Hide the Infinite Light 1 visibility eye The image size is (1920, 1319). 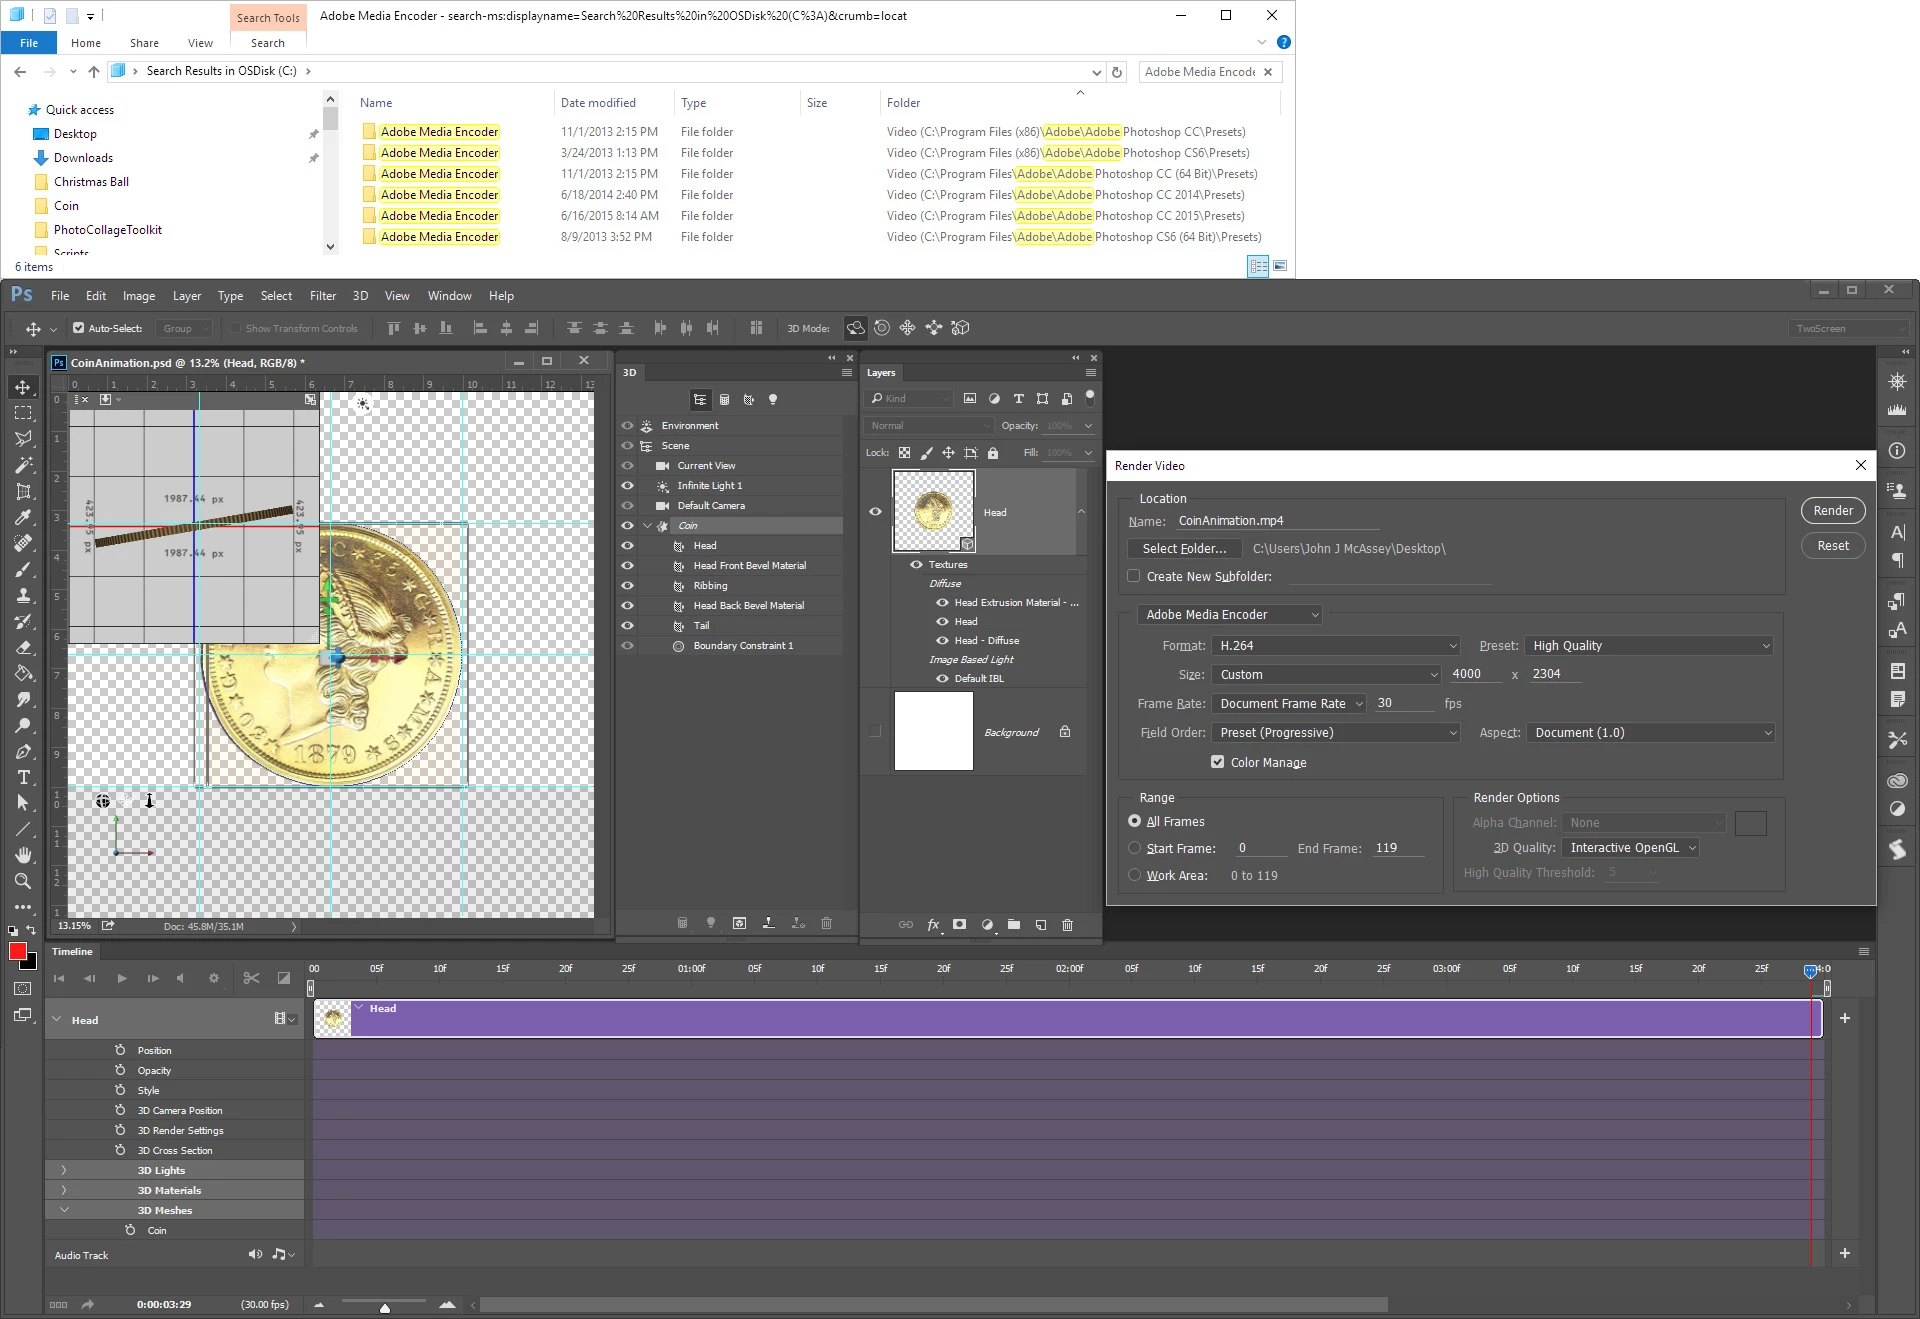pyautogui.click(x=627, y=486)
